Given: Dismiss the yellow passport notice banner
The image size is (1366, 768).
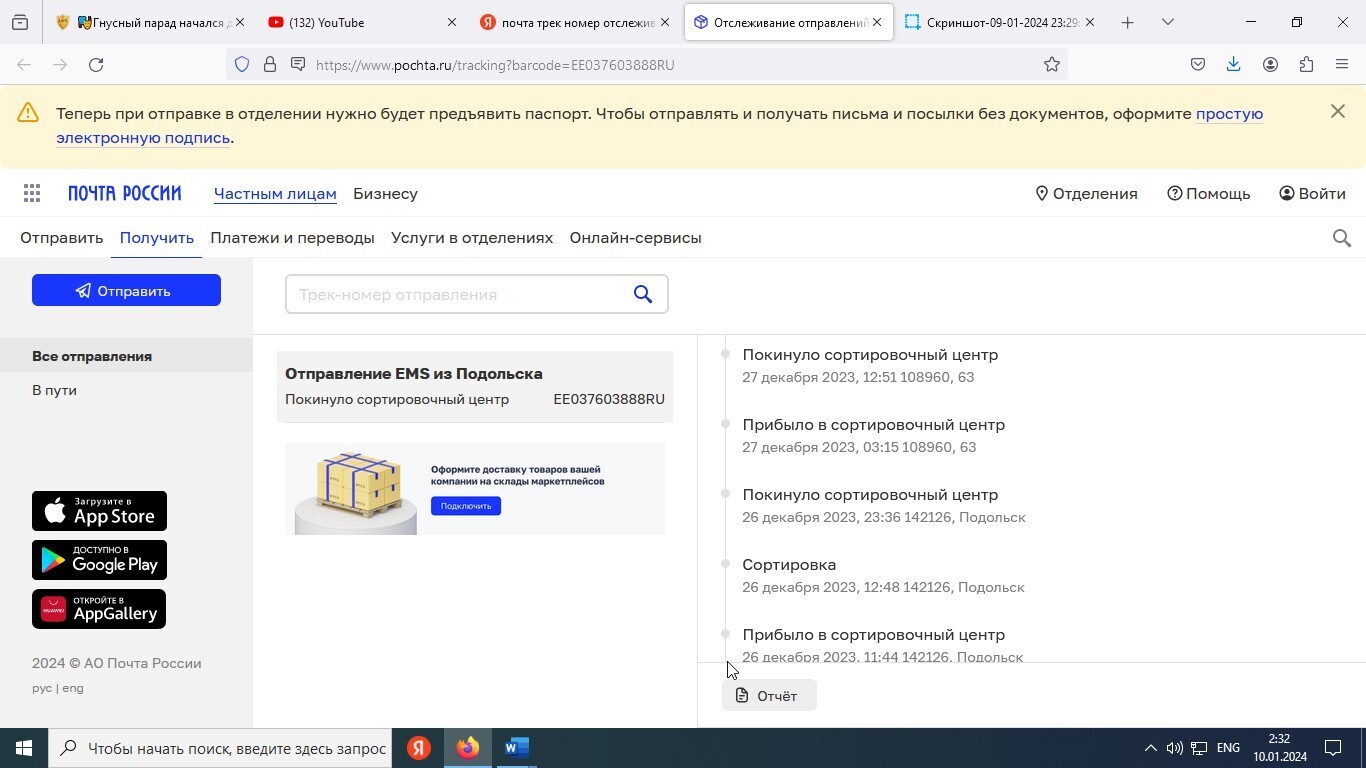Looking at the screenshot, I should tap(1337, 112).
